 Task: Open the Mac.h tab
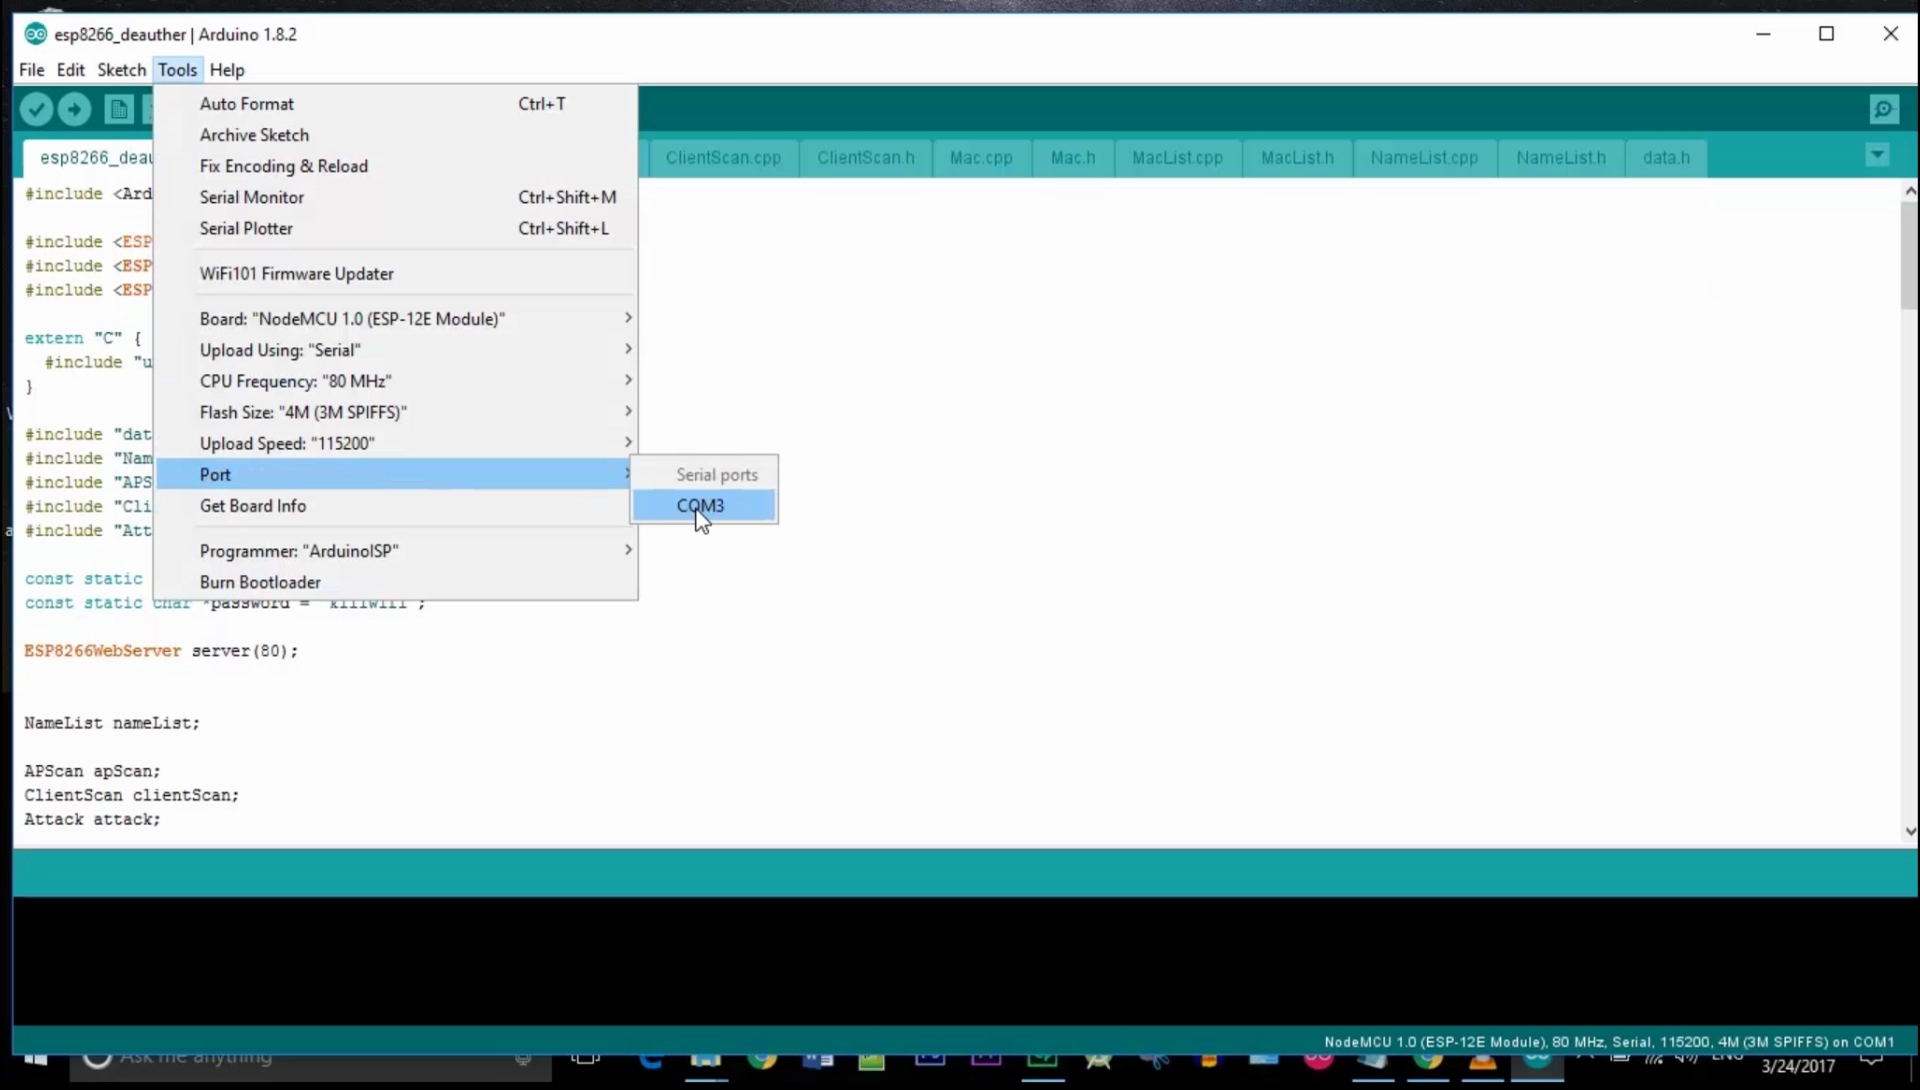pyautogui.click(x=1073, y=158)
